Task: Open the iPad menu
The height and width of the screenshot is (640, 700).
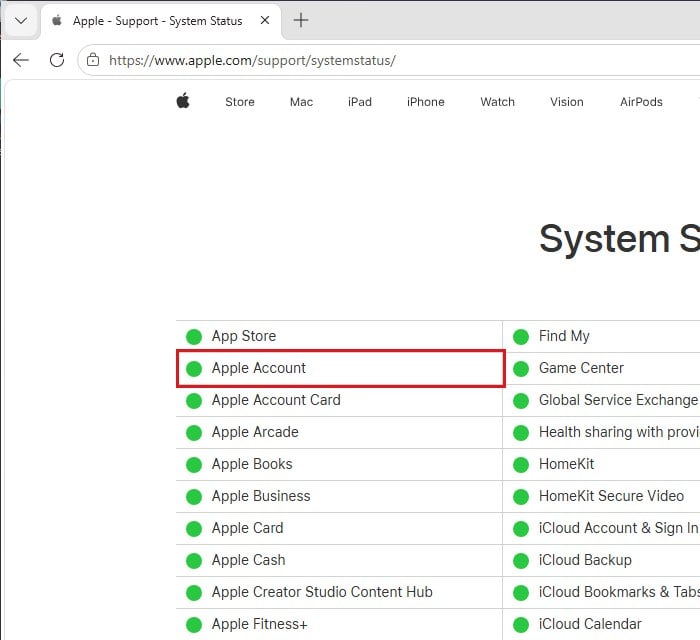Action: tap(360, 102)
